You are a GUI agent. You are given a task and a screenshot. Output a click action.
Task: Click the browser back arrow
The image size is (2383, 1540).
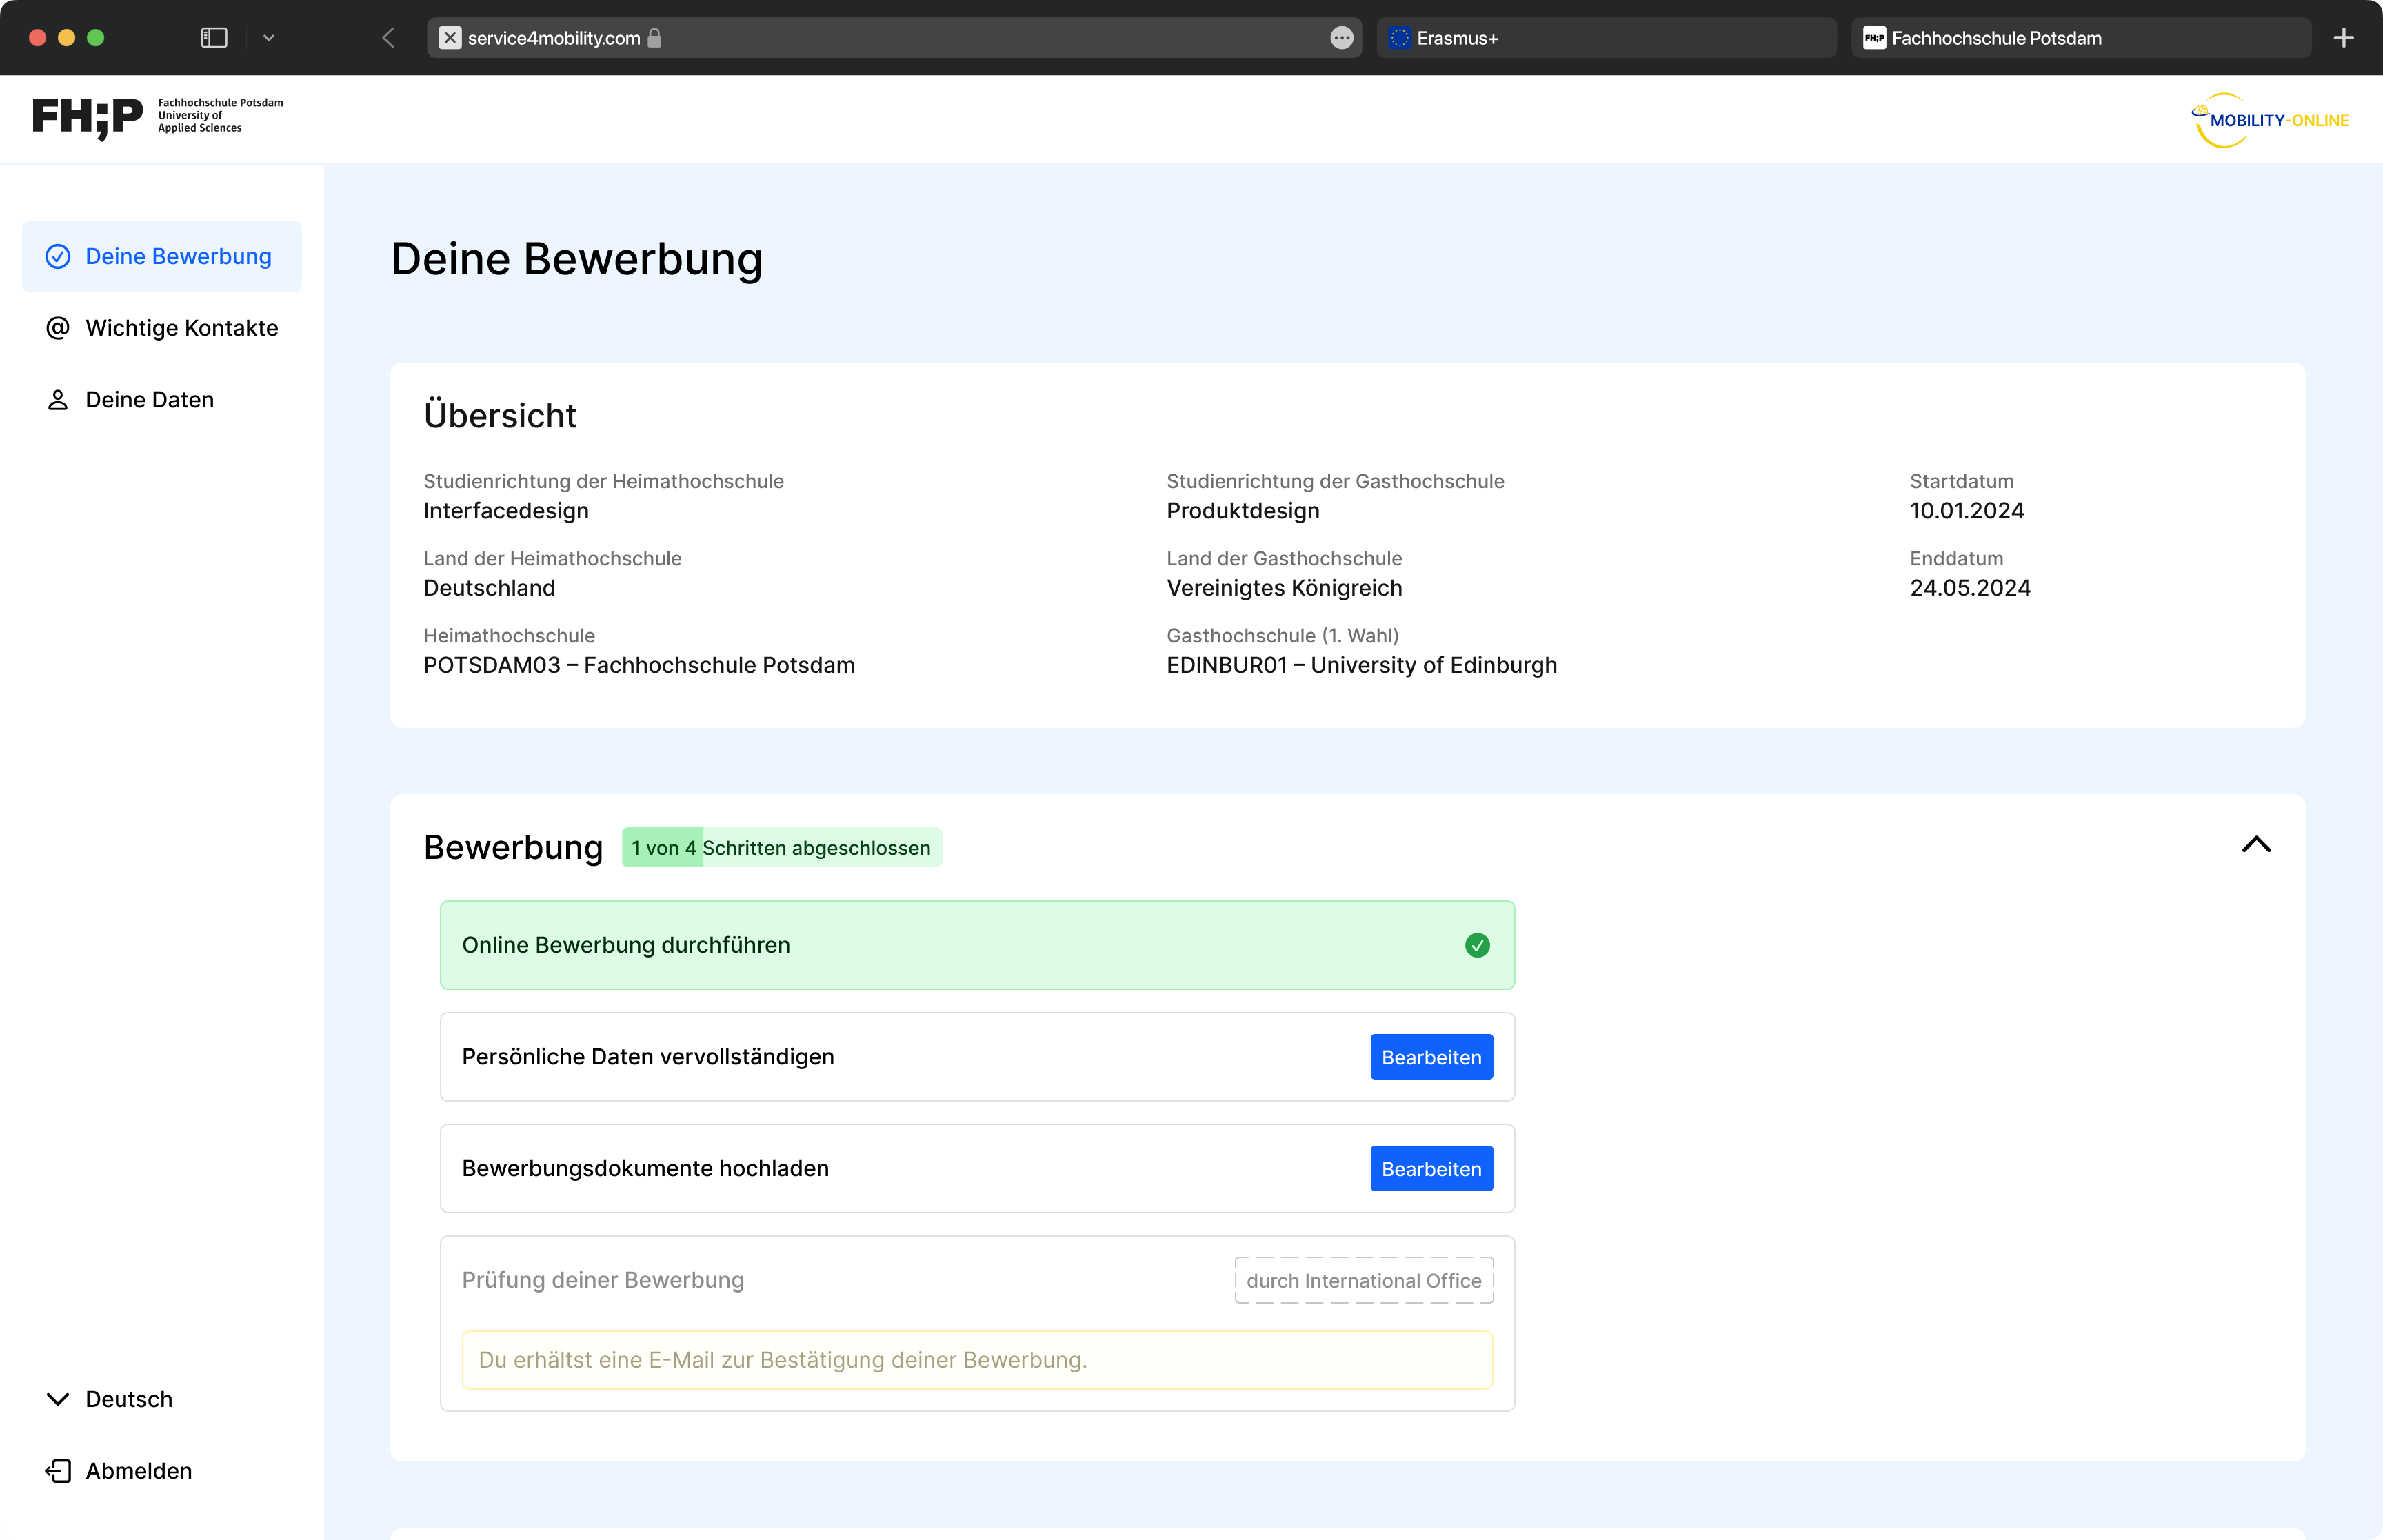click(389, 38)
